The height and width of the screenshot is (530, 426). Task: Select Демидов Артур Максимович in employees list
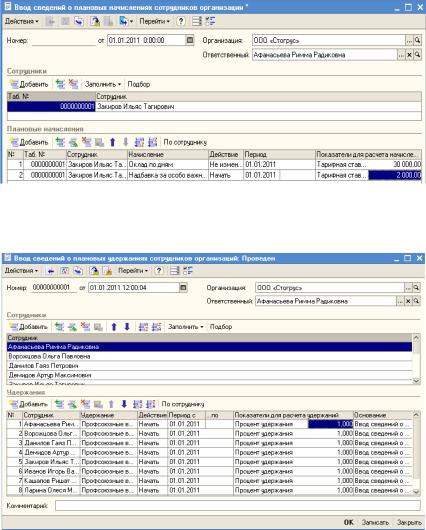(x=209, y=375)
